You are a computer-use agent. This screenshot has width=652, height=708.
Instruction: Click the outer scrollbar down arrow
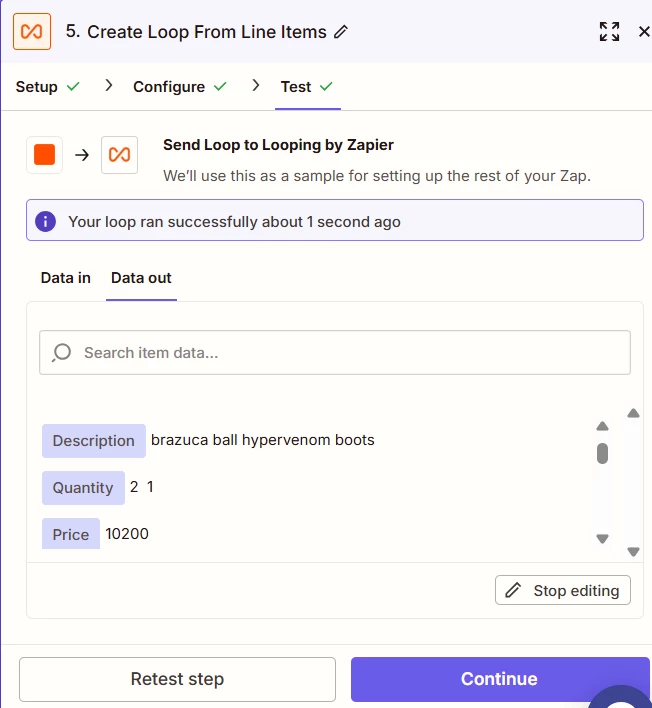[x=633, y=551]
